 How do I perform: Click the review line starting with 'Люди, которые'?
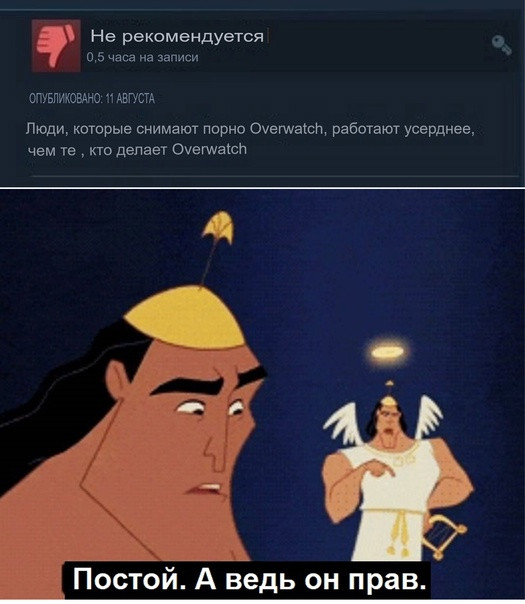[250, 129]
